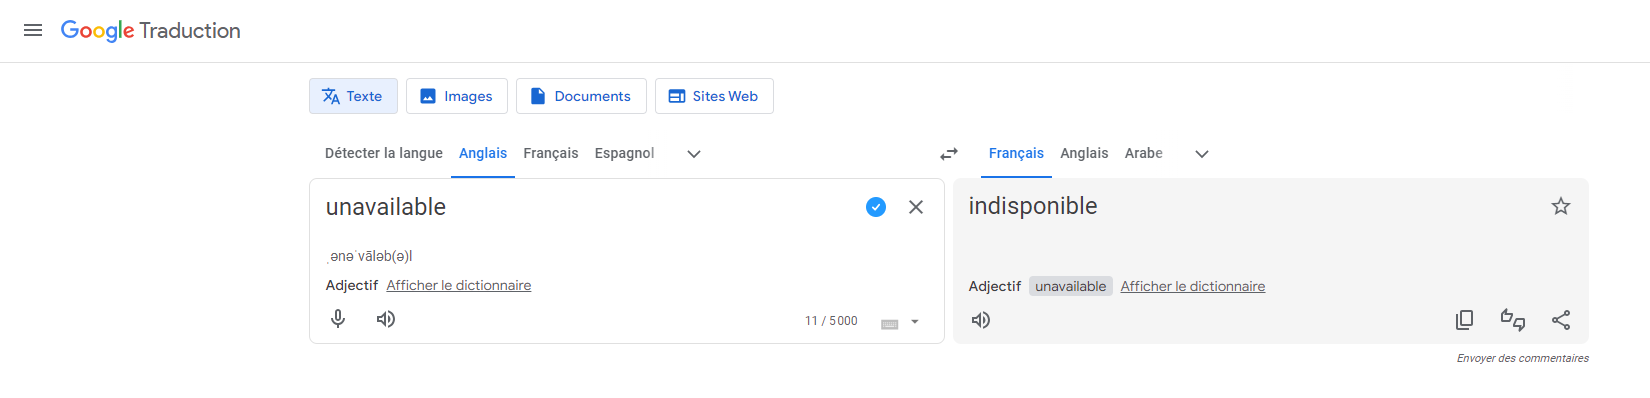Start voice input with the microphone
1650x398 pixels.
[338, 319]
